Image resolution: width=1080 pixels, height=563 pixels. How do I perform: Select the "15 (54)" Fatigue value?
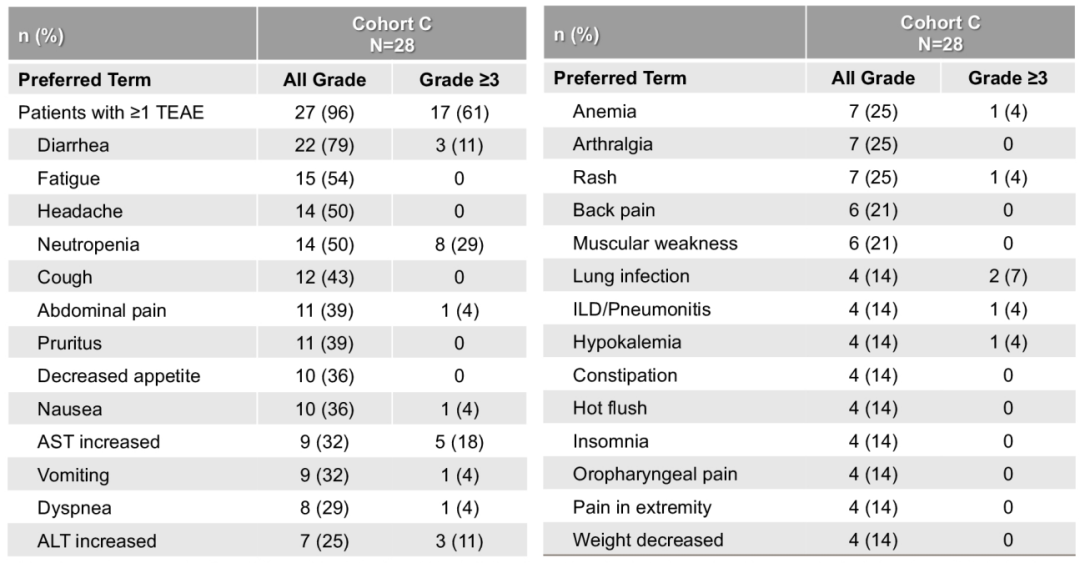[324, 178]
